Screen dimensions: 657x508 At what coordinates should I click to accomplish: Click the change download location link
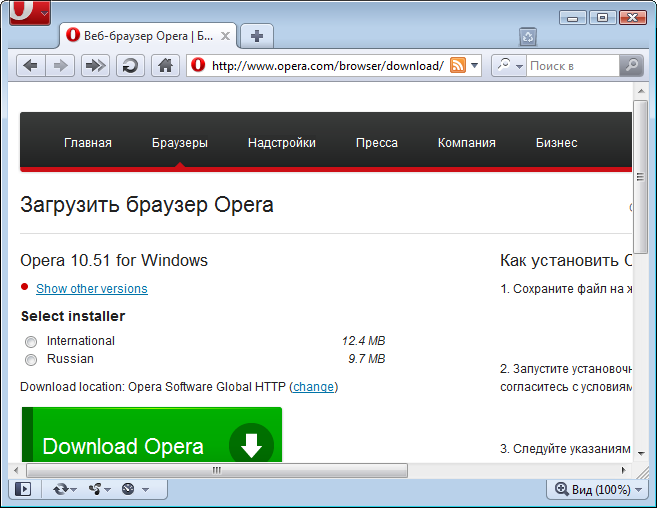coord(313,386)
